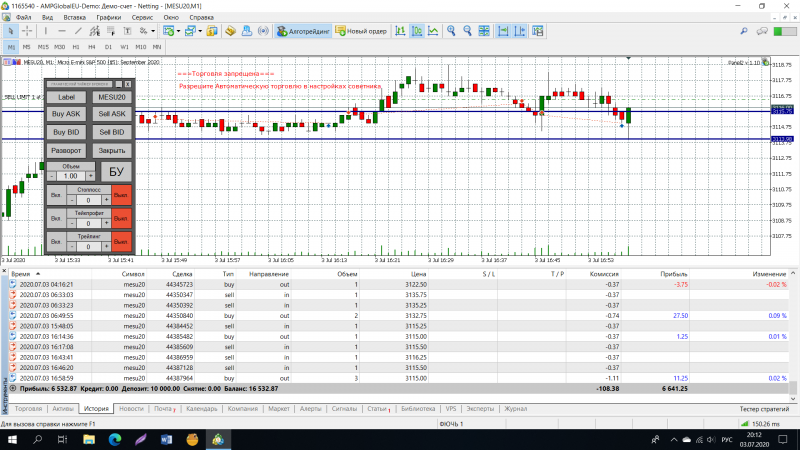This screenshot has height=450, width=800.
Task: Switch chart to line chart view
Action: [x=433, y=31]
